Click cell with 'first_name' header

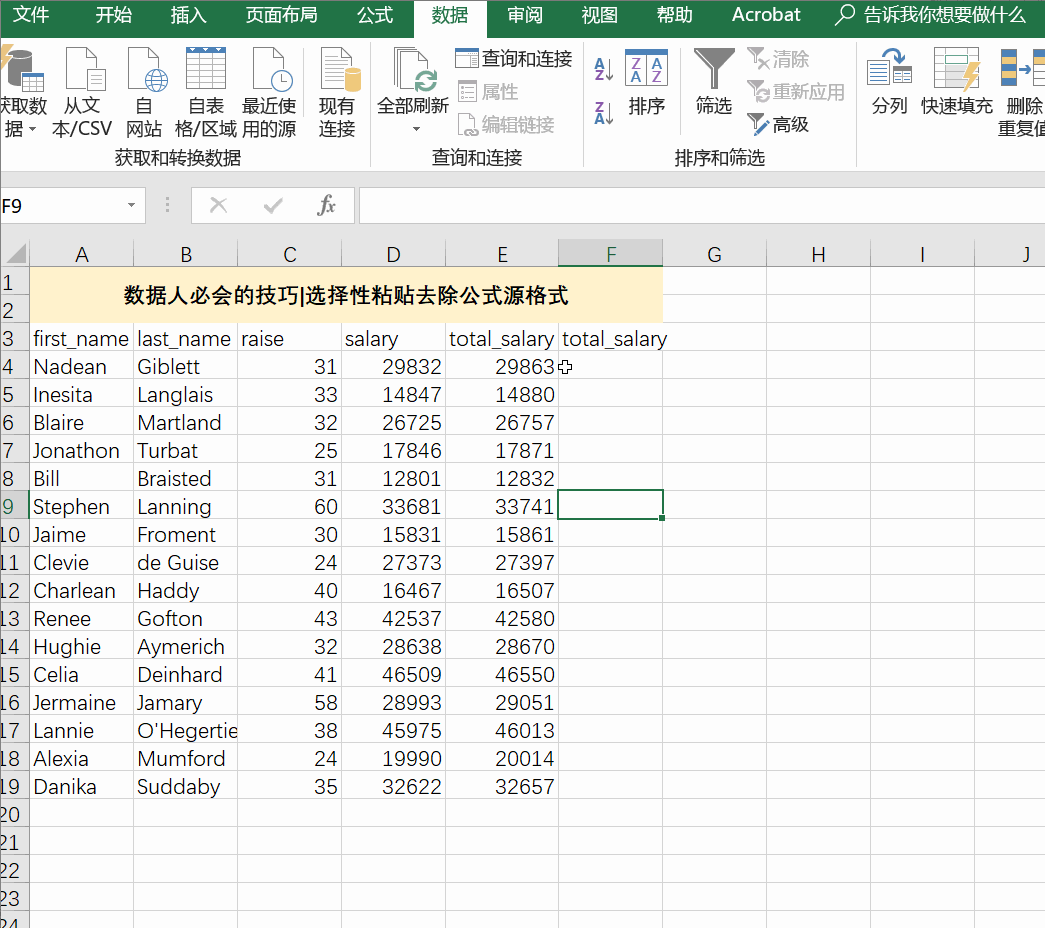point(81,338)
